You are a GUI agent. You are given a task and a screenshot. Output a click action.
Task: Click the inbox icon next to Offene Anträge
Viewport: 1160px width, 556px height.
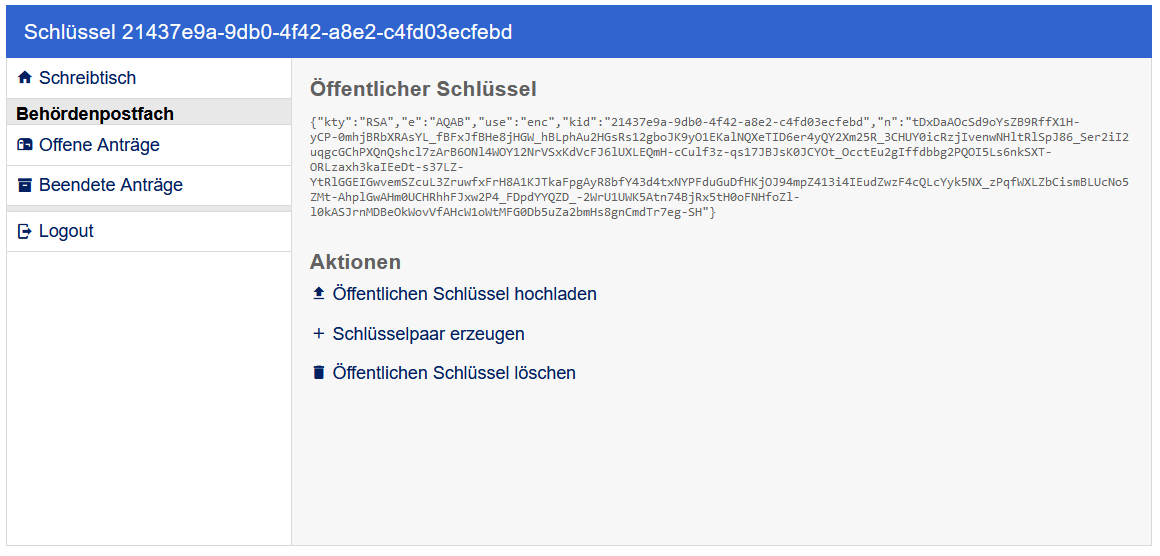point(25,145)
